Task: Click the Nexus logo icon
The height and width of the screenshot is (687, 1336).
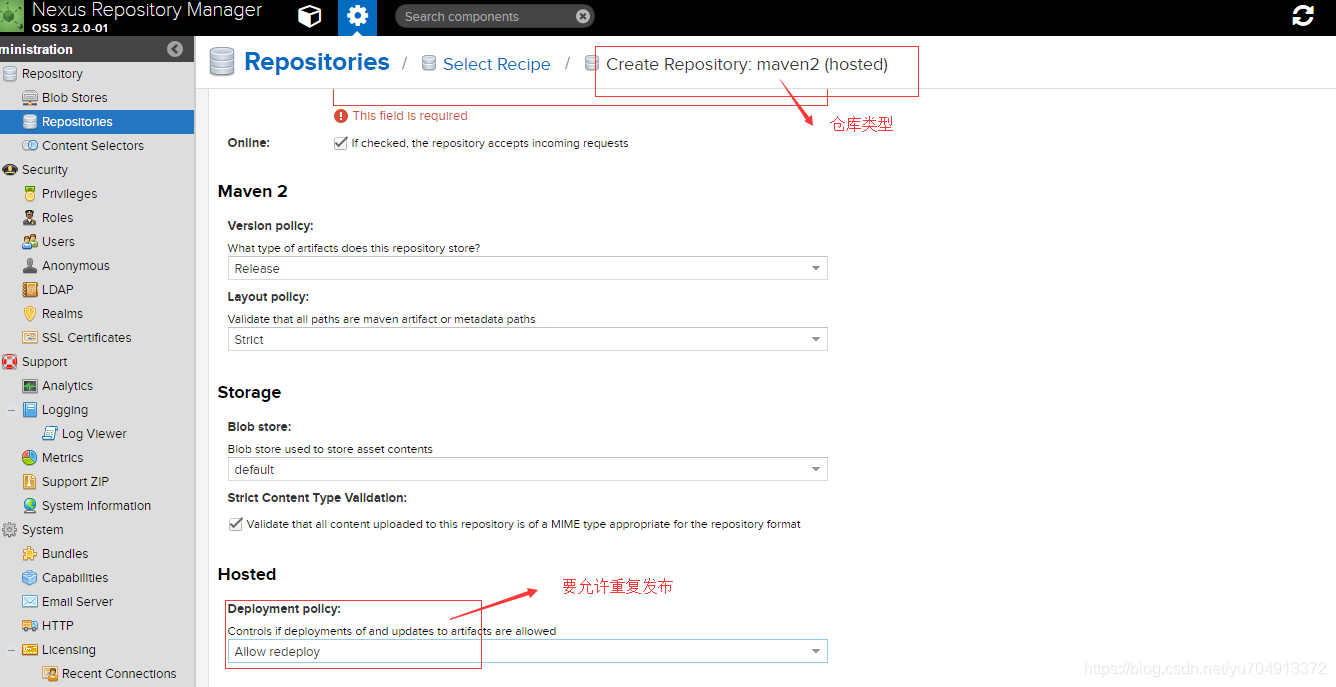Action: 12,16
